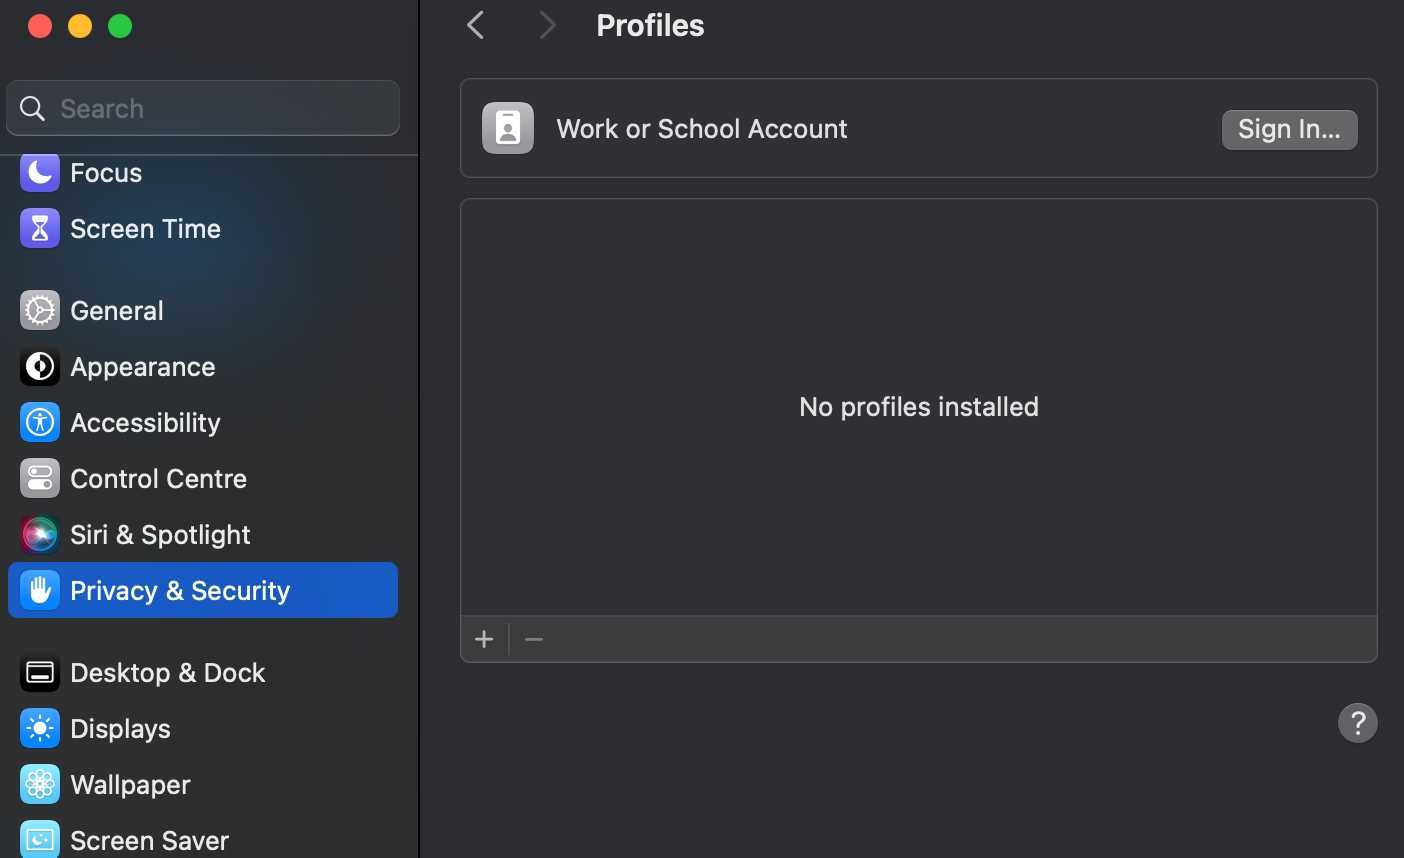This screenshot has height=858, width=1404.
Task: Click the Desktop & Dock icon
Action: point(40,673)
